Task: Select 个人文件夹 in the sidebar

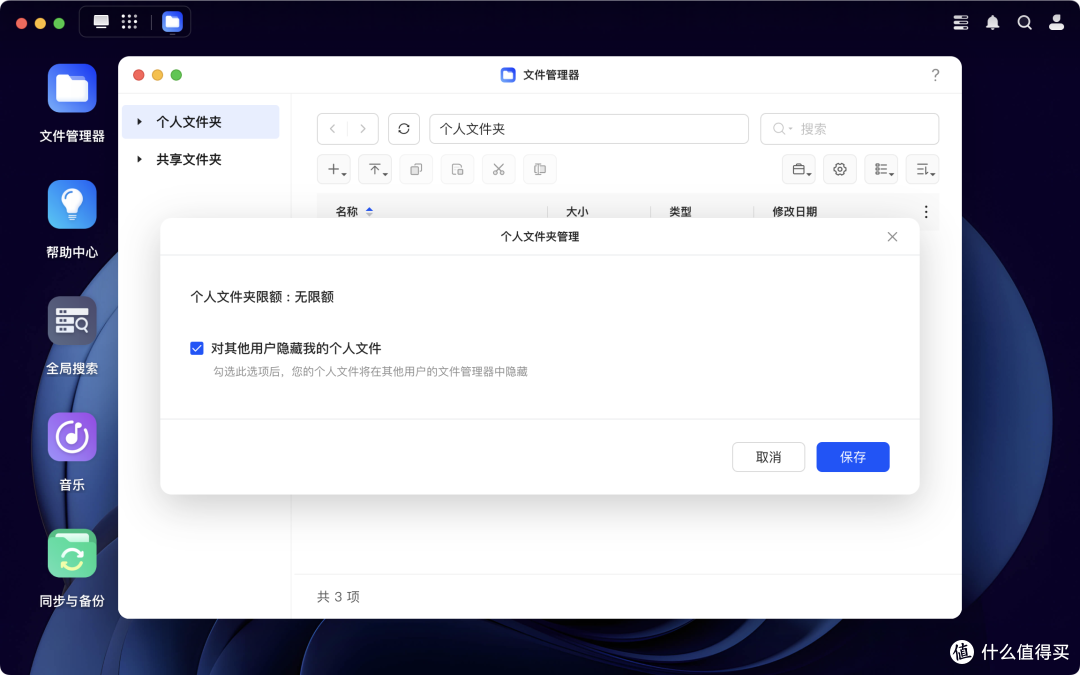Action: point(200,122)
